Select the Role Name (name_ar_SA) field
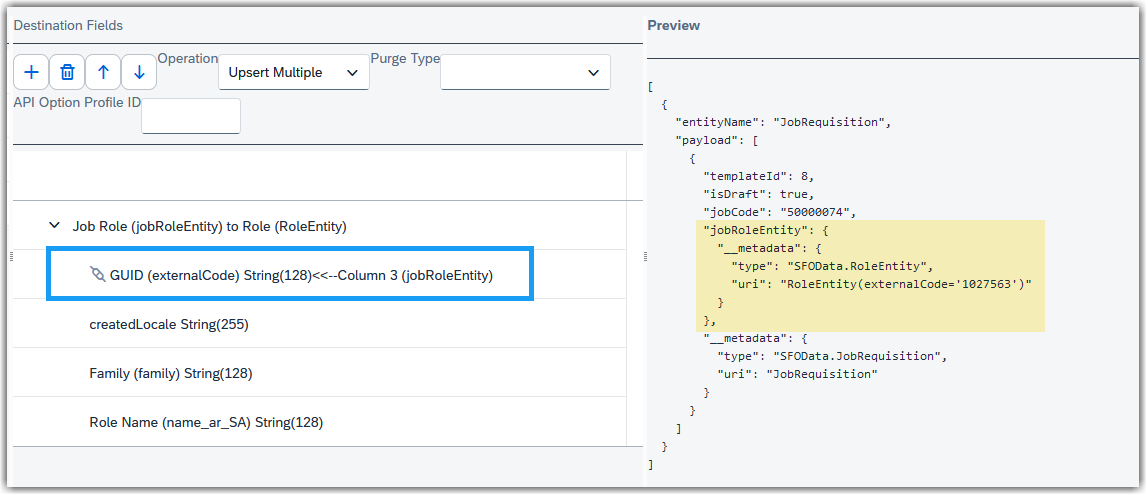This screenshot has height=495, width=1147. click(206, 423)
